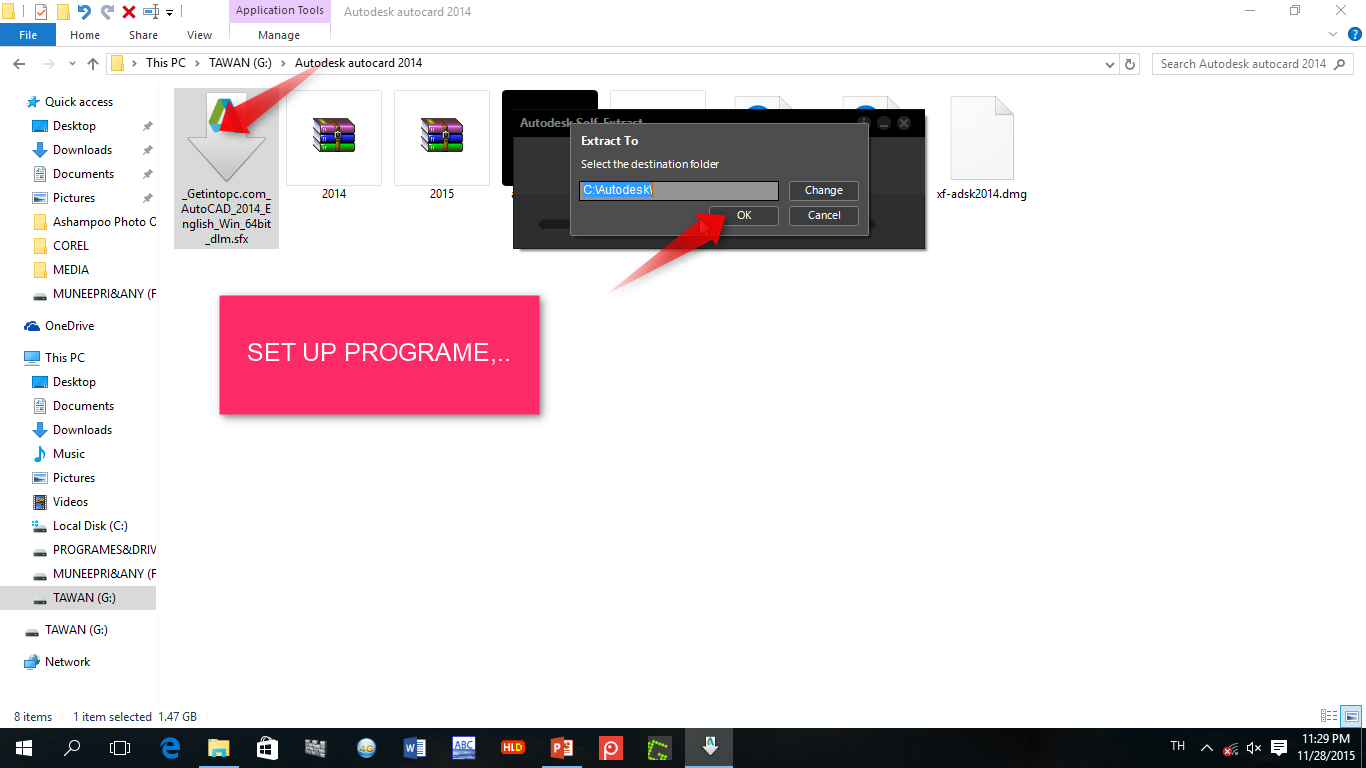Select the xf-adsk2014.dmg file
The height and width of the screenshot is (768, 1366).
click(x=981, y=146)
